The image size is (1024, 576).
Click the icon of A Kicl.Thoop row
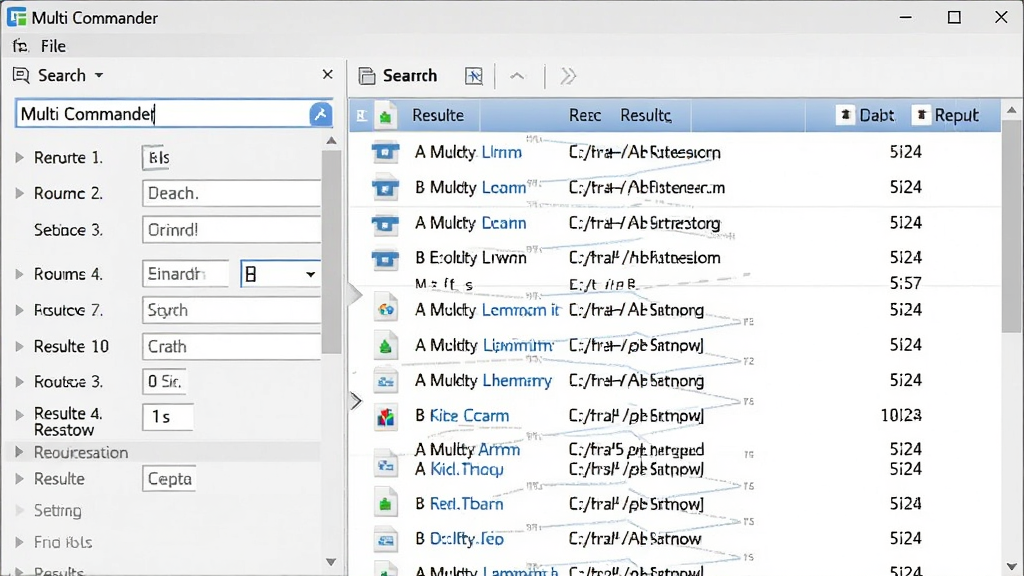point(386,465)
